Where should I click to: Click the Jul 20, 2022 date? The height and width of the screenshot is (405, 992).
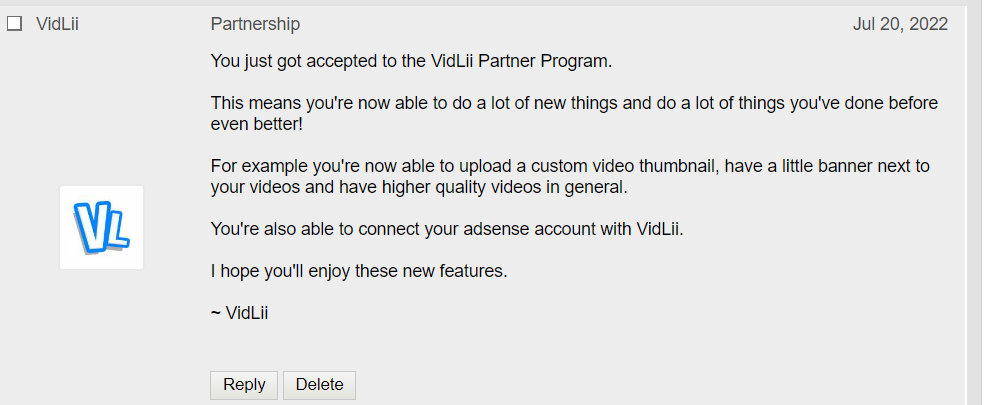[x=900, y=24]
